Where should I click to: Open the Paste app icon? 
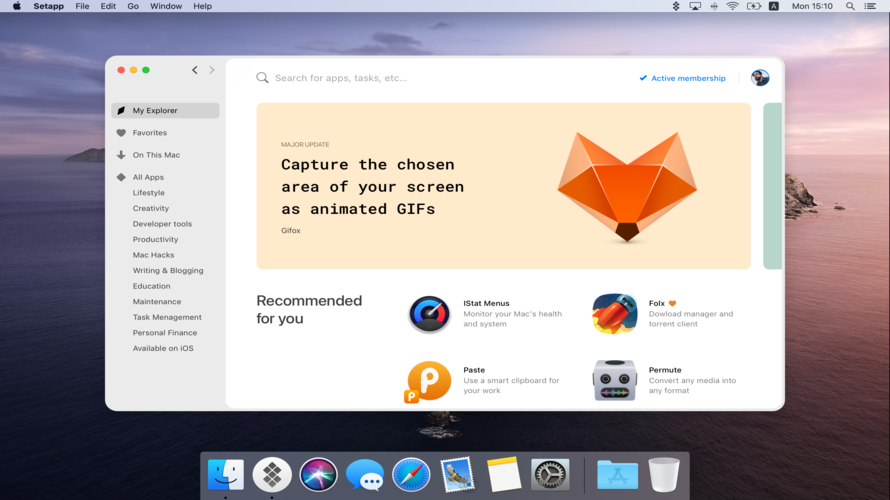428,381
